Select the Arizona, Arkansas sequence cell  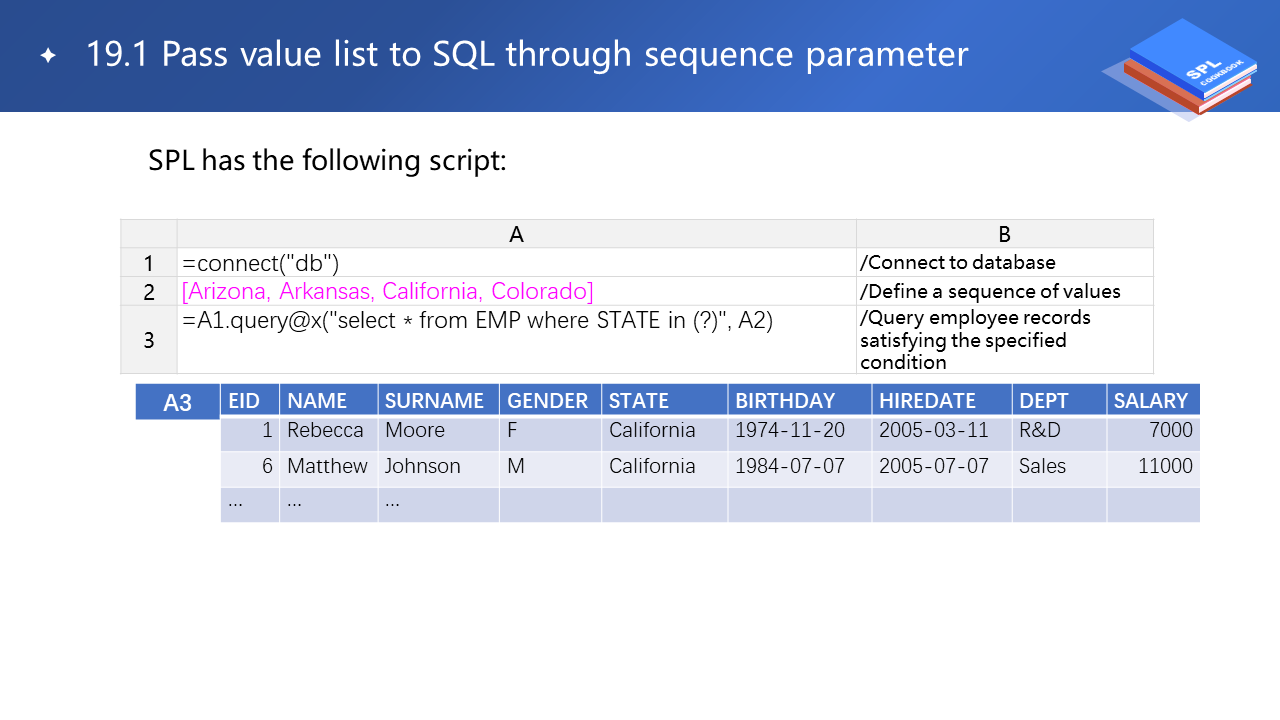[516, 291]
